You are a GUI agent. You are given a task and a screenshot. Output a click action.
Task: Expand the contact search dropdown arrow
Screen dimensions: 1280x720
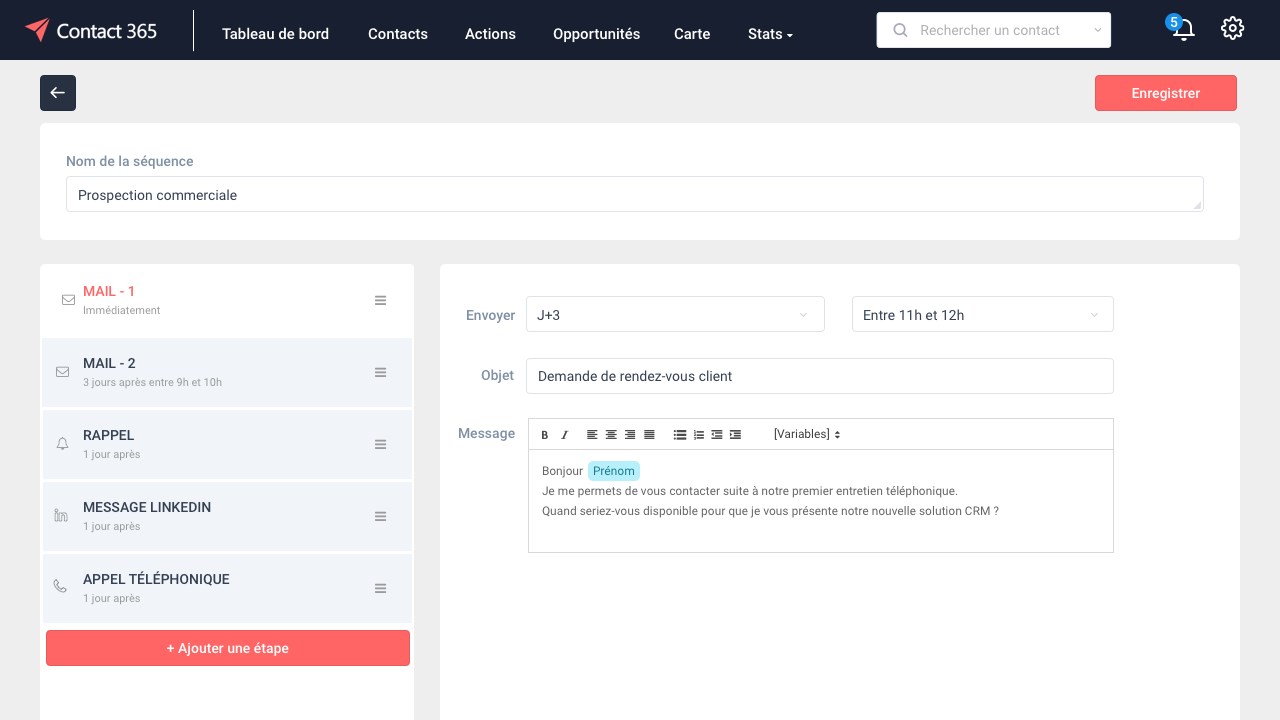click(x=1097, y=30)
